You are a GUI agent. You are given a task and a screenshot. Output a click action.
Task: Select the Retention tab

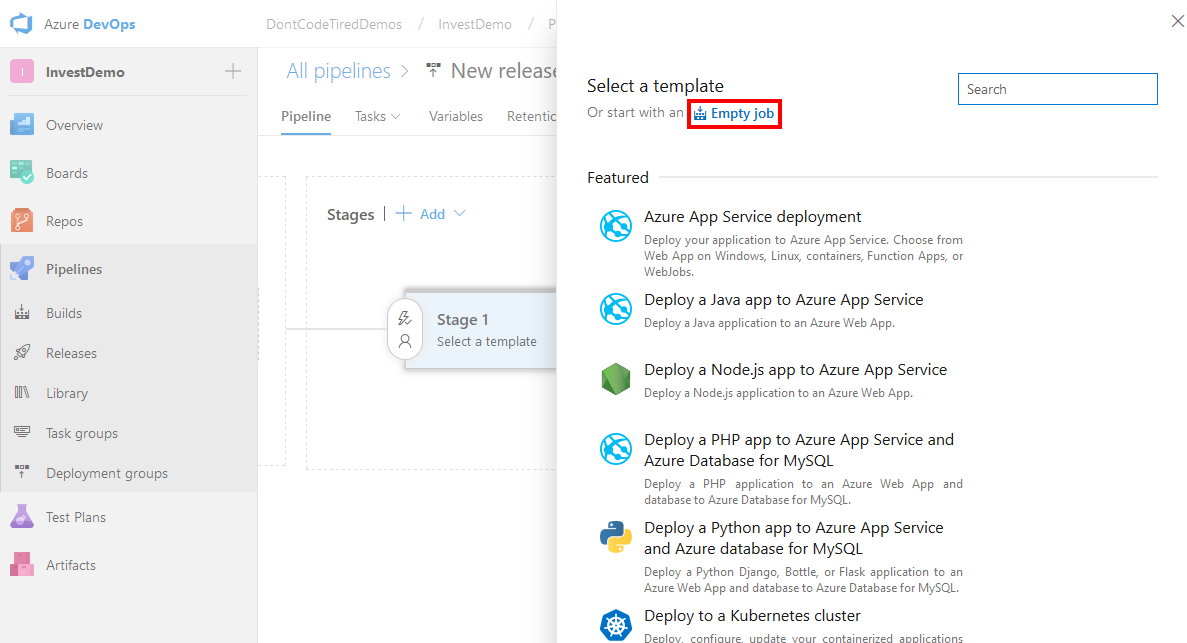534,116
